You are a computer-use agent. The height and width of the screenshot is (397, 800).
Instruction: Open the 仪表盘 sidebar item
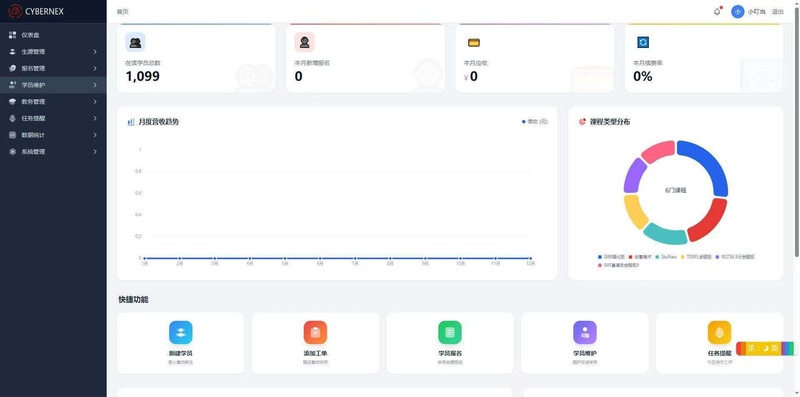point(53,35)
